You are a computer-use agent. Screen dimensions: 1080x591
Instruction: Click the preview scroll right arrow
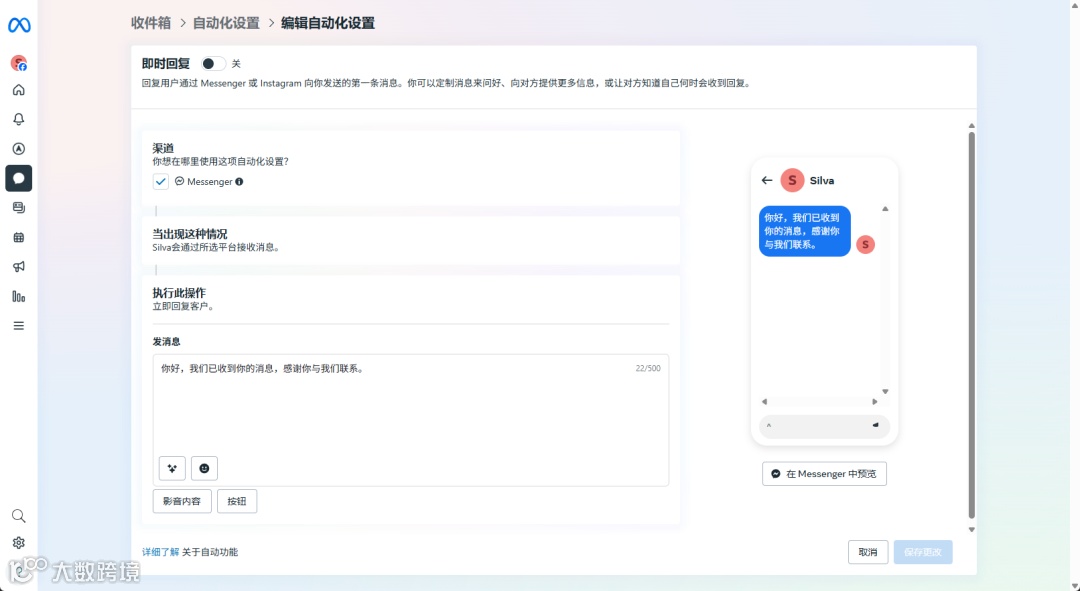[875, 402]
